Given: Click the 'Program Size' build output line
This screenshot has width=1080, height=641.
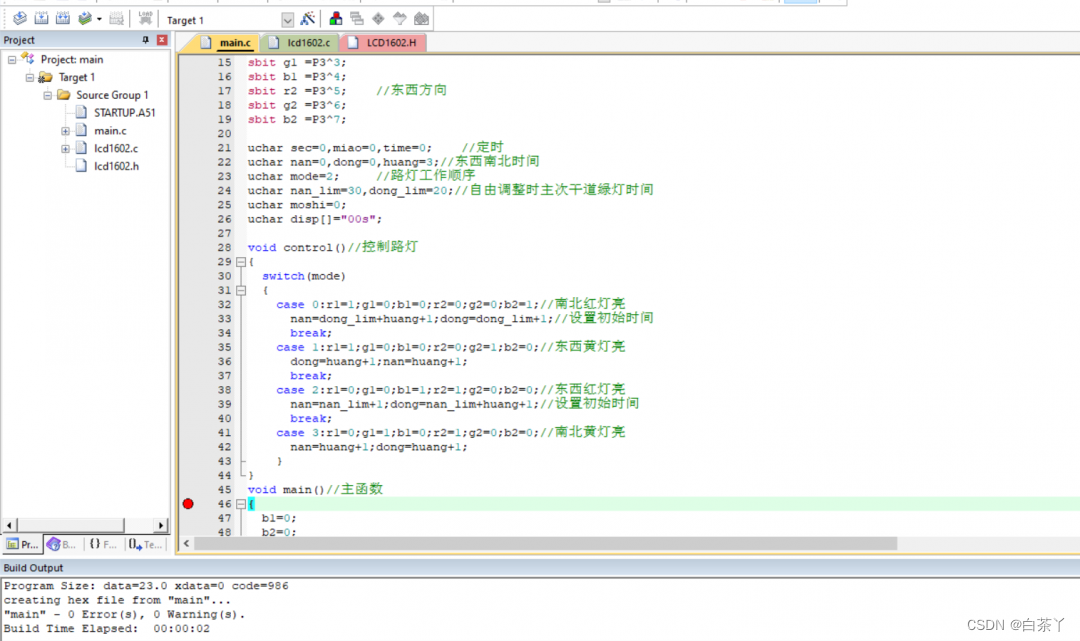Looking at the screenshot, I should click(x=146, y=586).
